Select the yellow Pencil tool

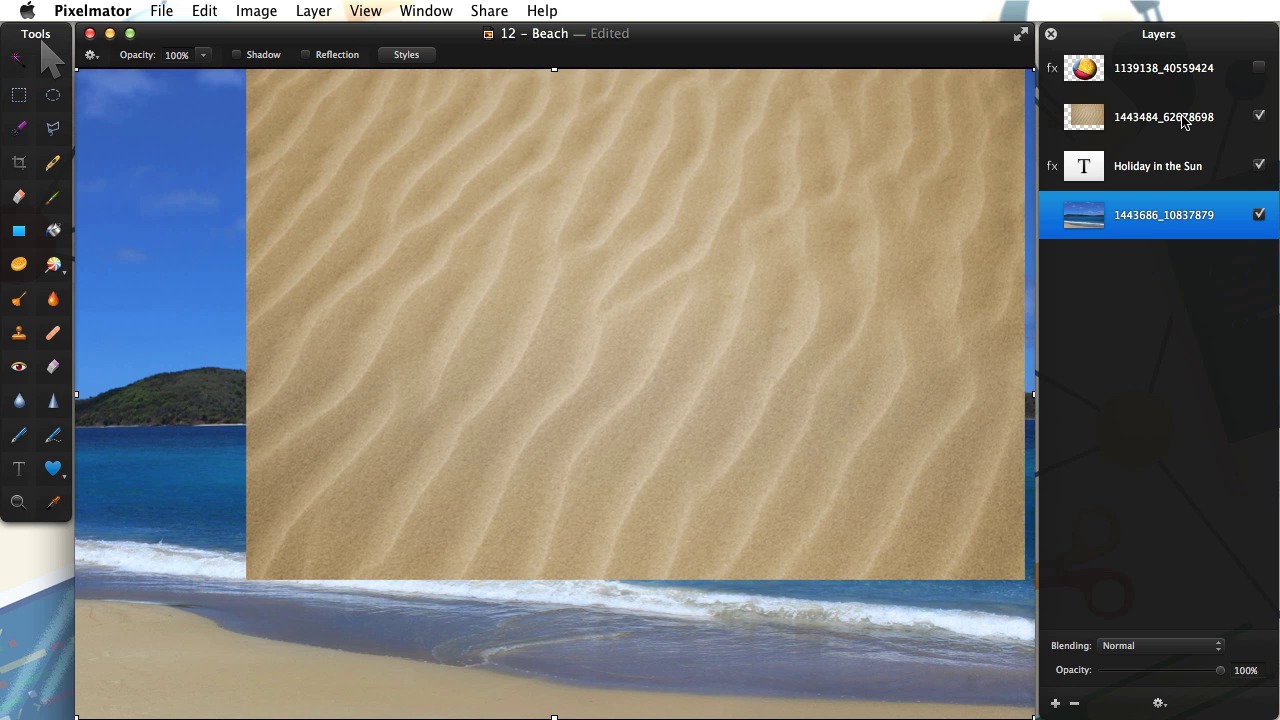[53, 163]
